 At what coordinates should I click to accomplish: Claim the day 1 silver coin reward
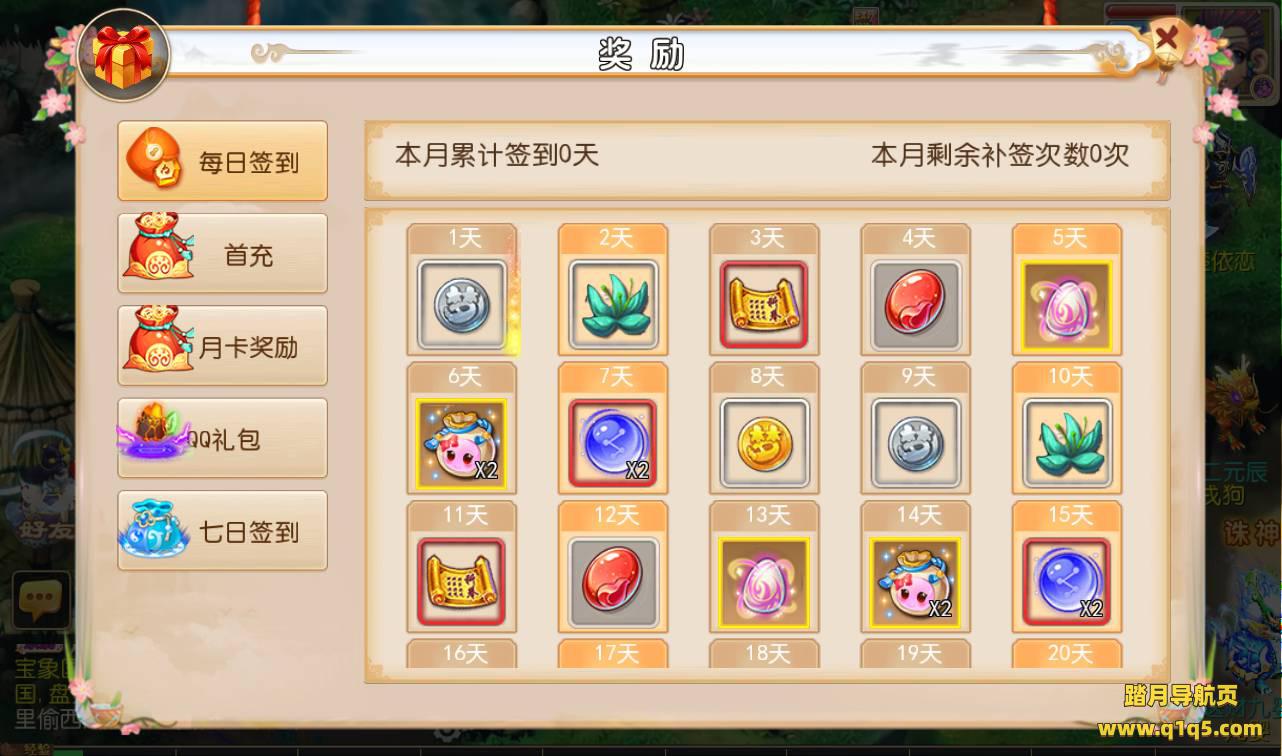[x=461, y=304]
